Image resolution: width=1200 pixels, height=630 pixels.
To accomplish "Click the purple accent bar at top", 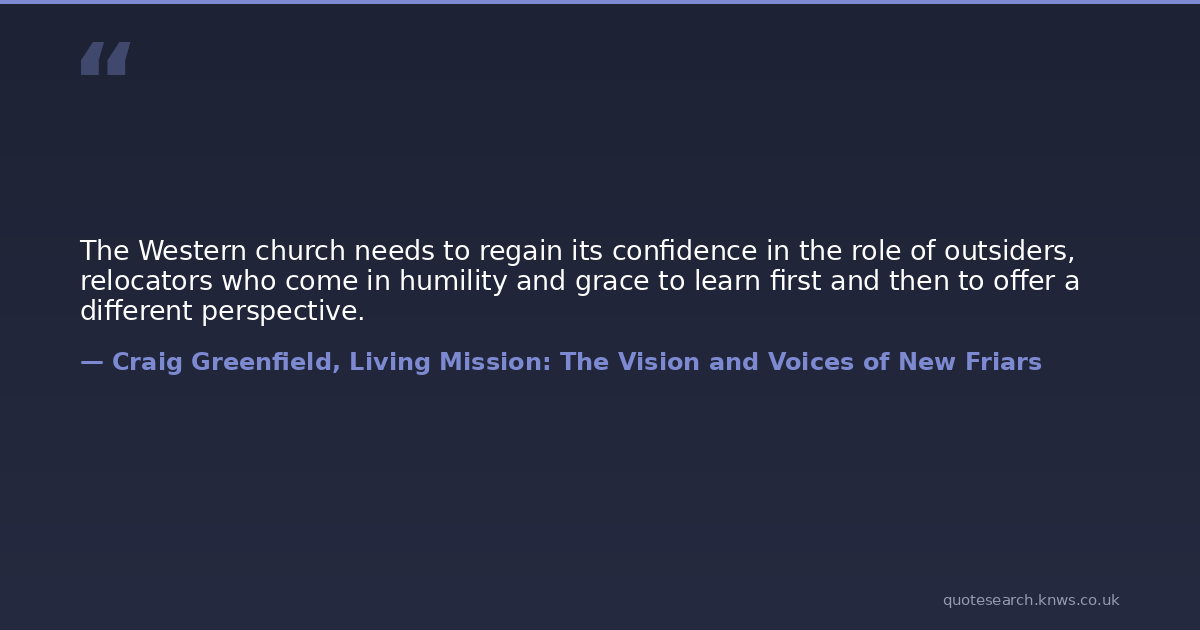I will (x=600, y=2).
